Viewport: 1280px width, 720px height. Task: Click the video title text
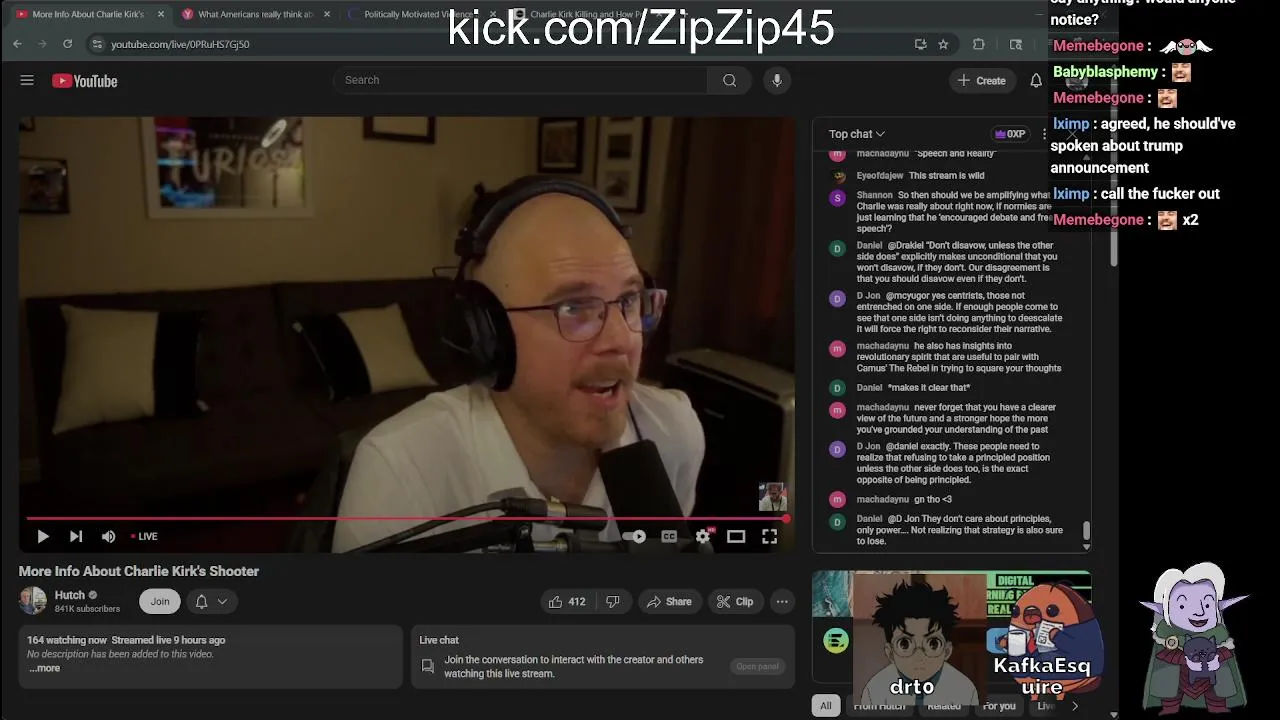[x=139, y=571]
